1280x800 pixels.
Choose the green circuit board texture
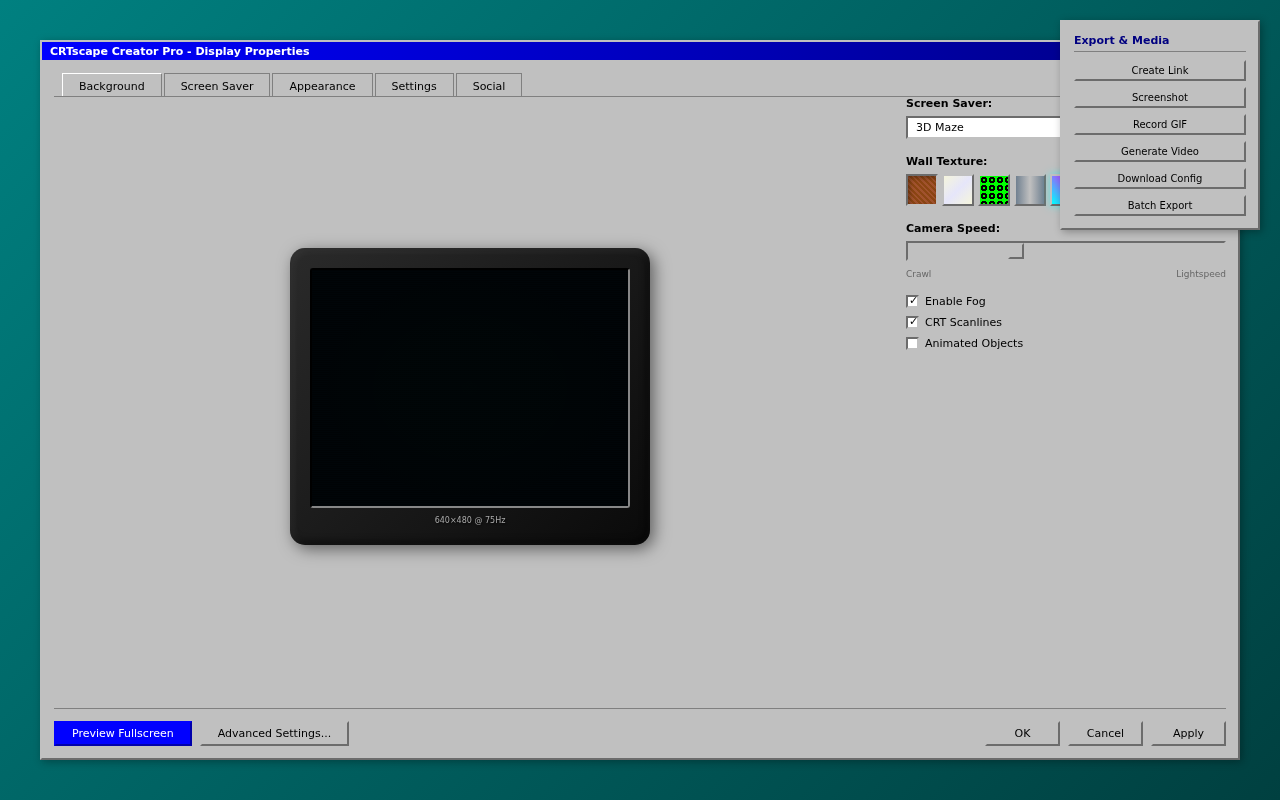pos(993,189)
